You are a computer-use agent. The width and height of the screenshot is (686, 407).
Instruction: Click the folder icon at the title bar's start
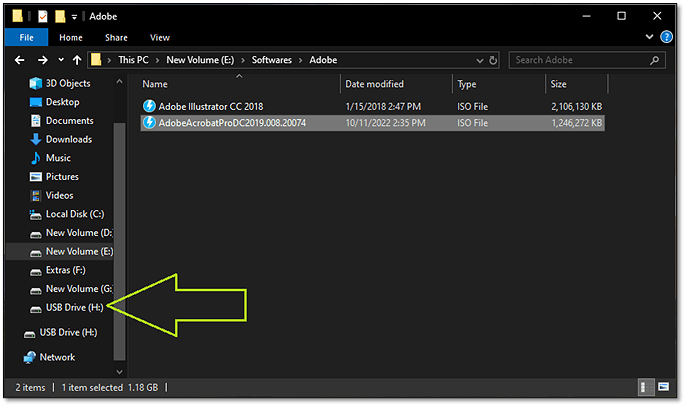click(17, 17)
